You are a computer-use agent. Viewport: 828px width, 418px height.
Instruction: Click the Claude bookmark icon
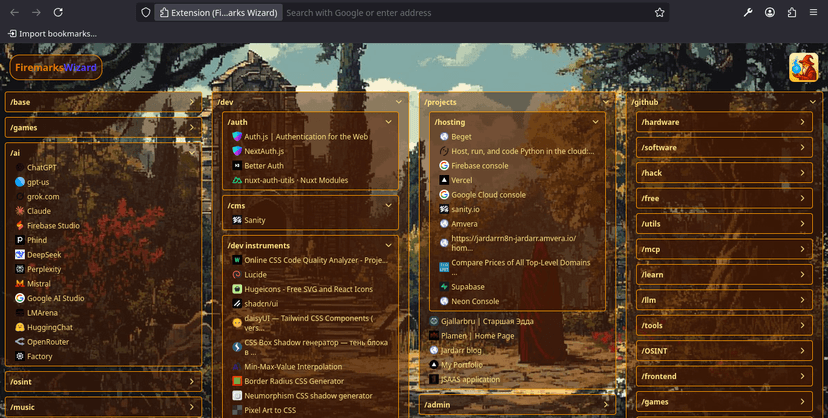[20, 211]
